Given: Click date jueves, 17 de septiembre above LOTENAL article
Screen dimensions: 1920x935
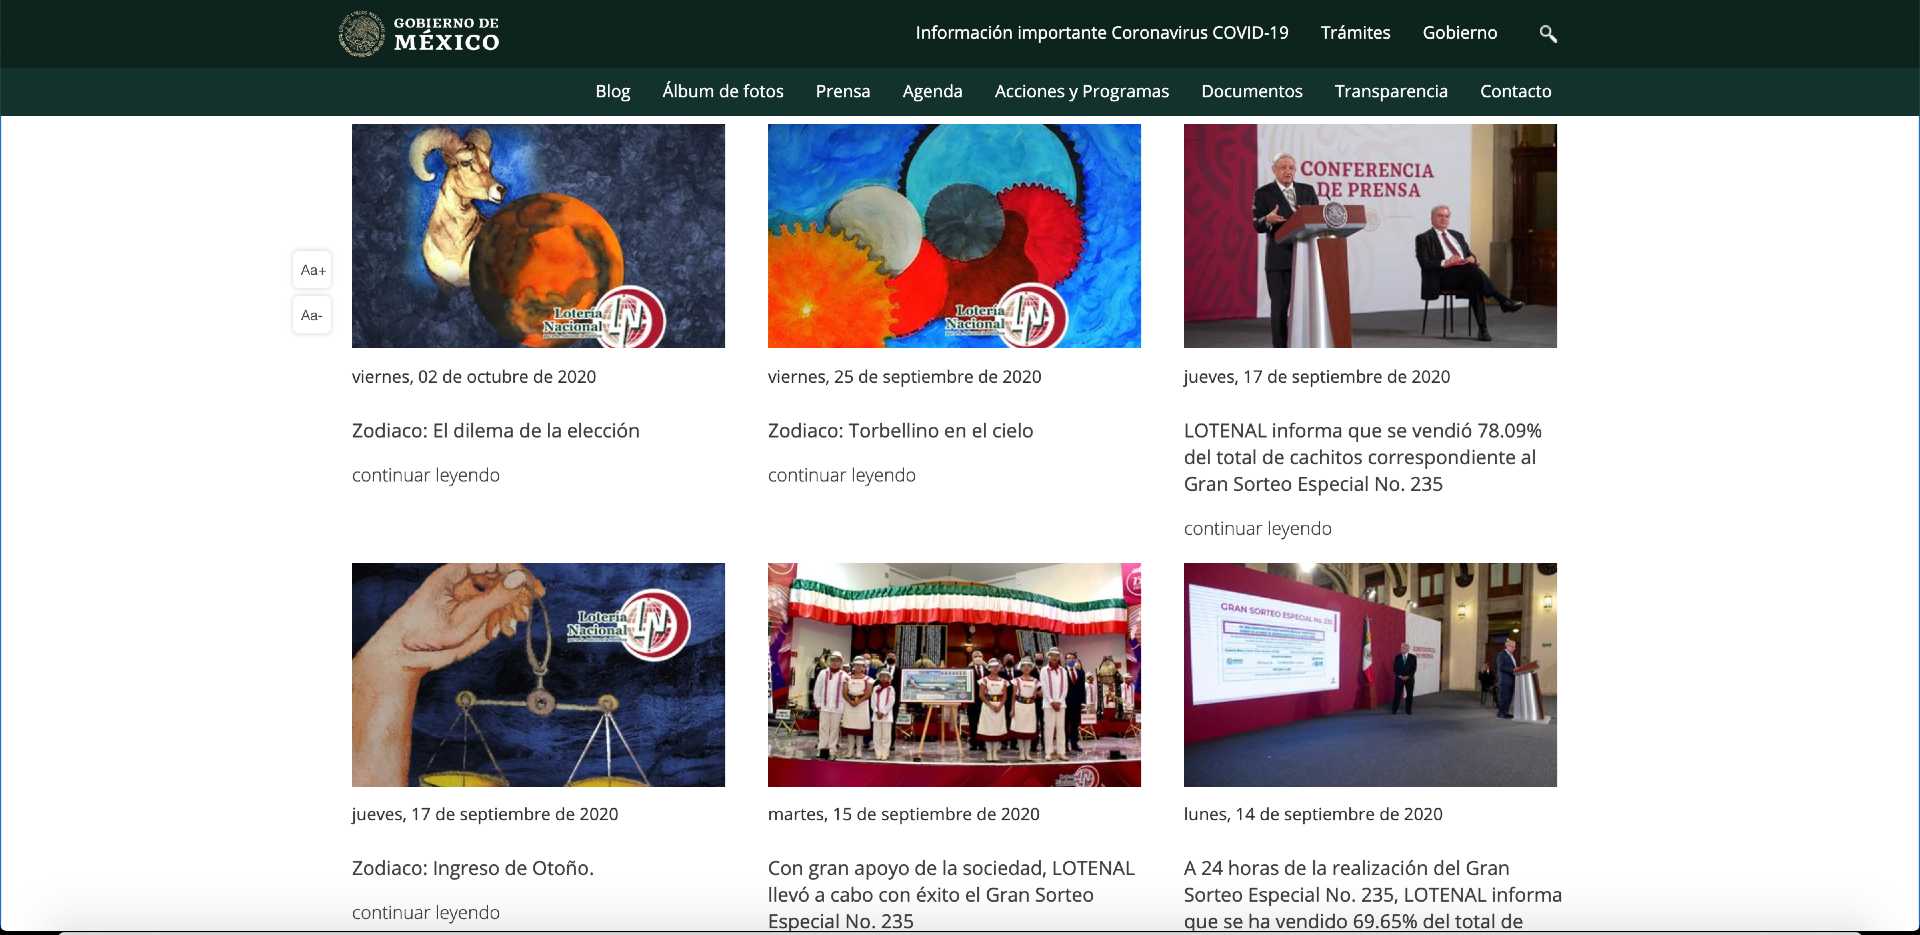Looking at the screenshot, I should (1317, 377).
